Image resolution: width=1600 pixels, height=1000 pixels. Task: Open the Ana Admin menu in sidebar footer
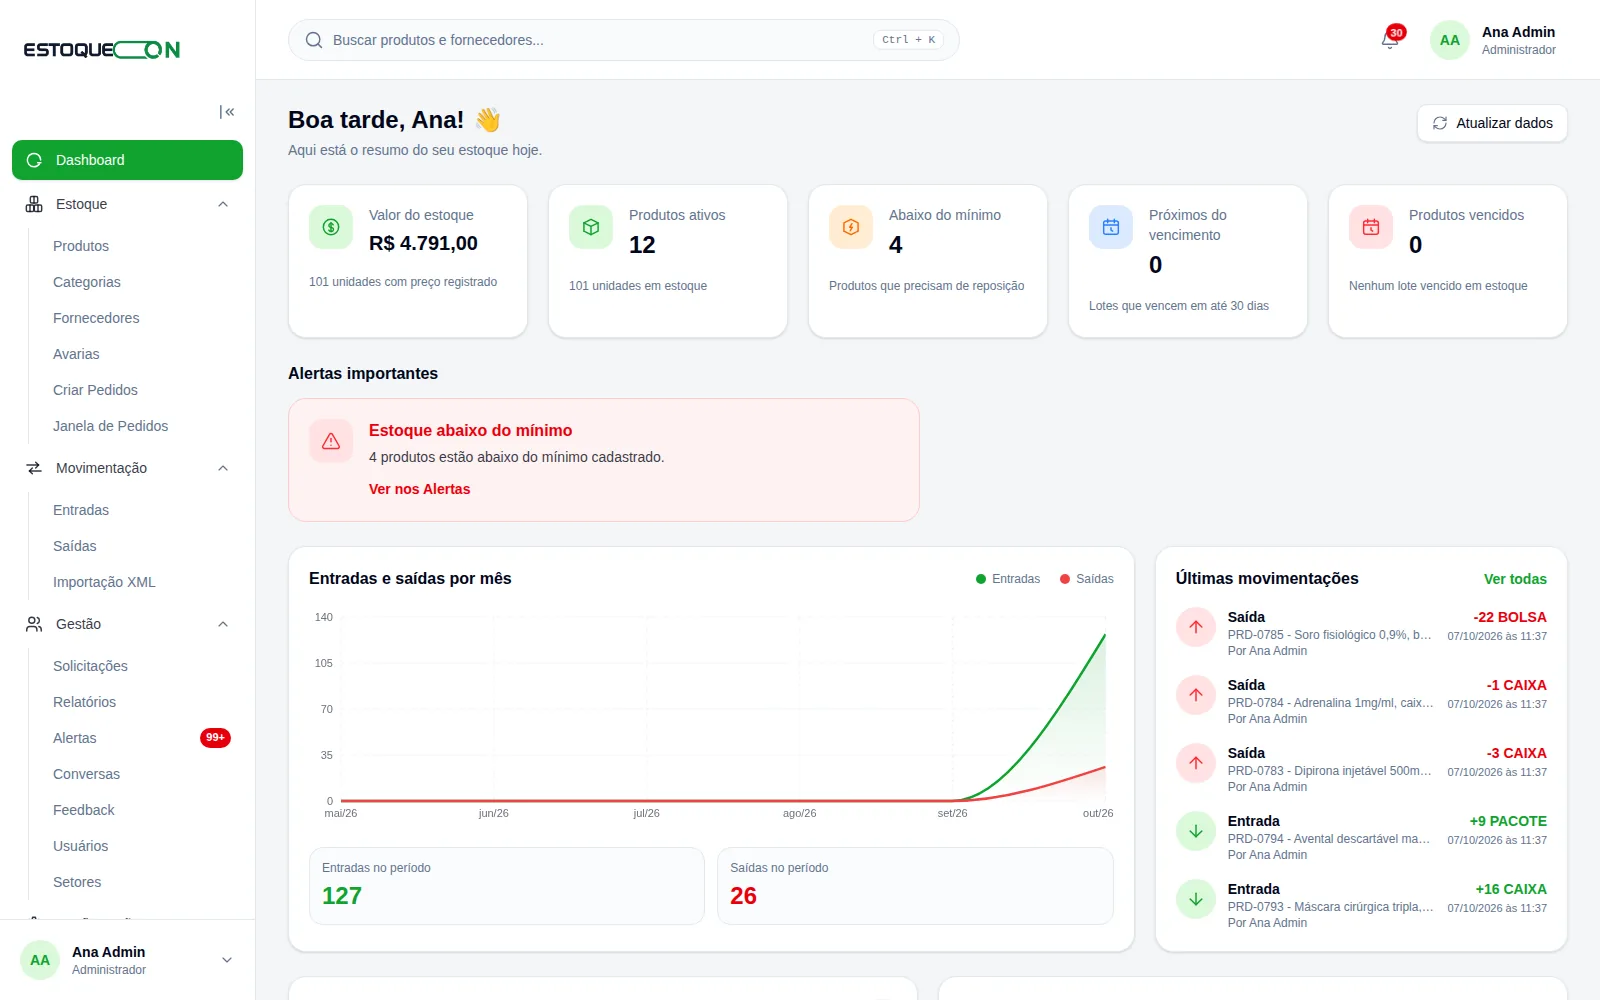tap(127, 960)
